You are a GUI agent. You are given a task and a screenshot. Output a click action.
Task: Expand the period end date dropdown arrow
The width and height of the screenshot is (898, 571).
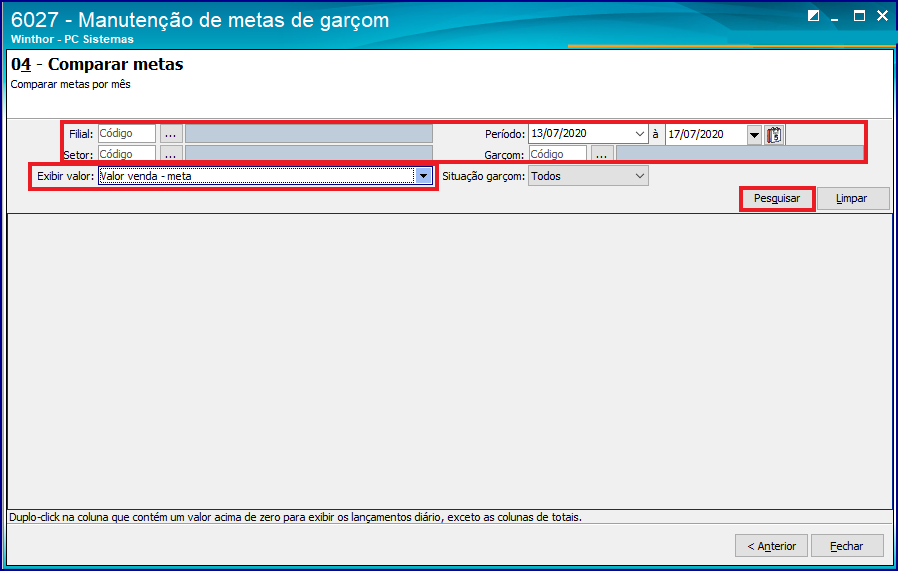tap(754, 135)
